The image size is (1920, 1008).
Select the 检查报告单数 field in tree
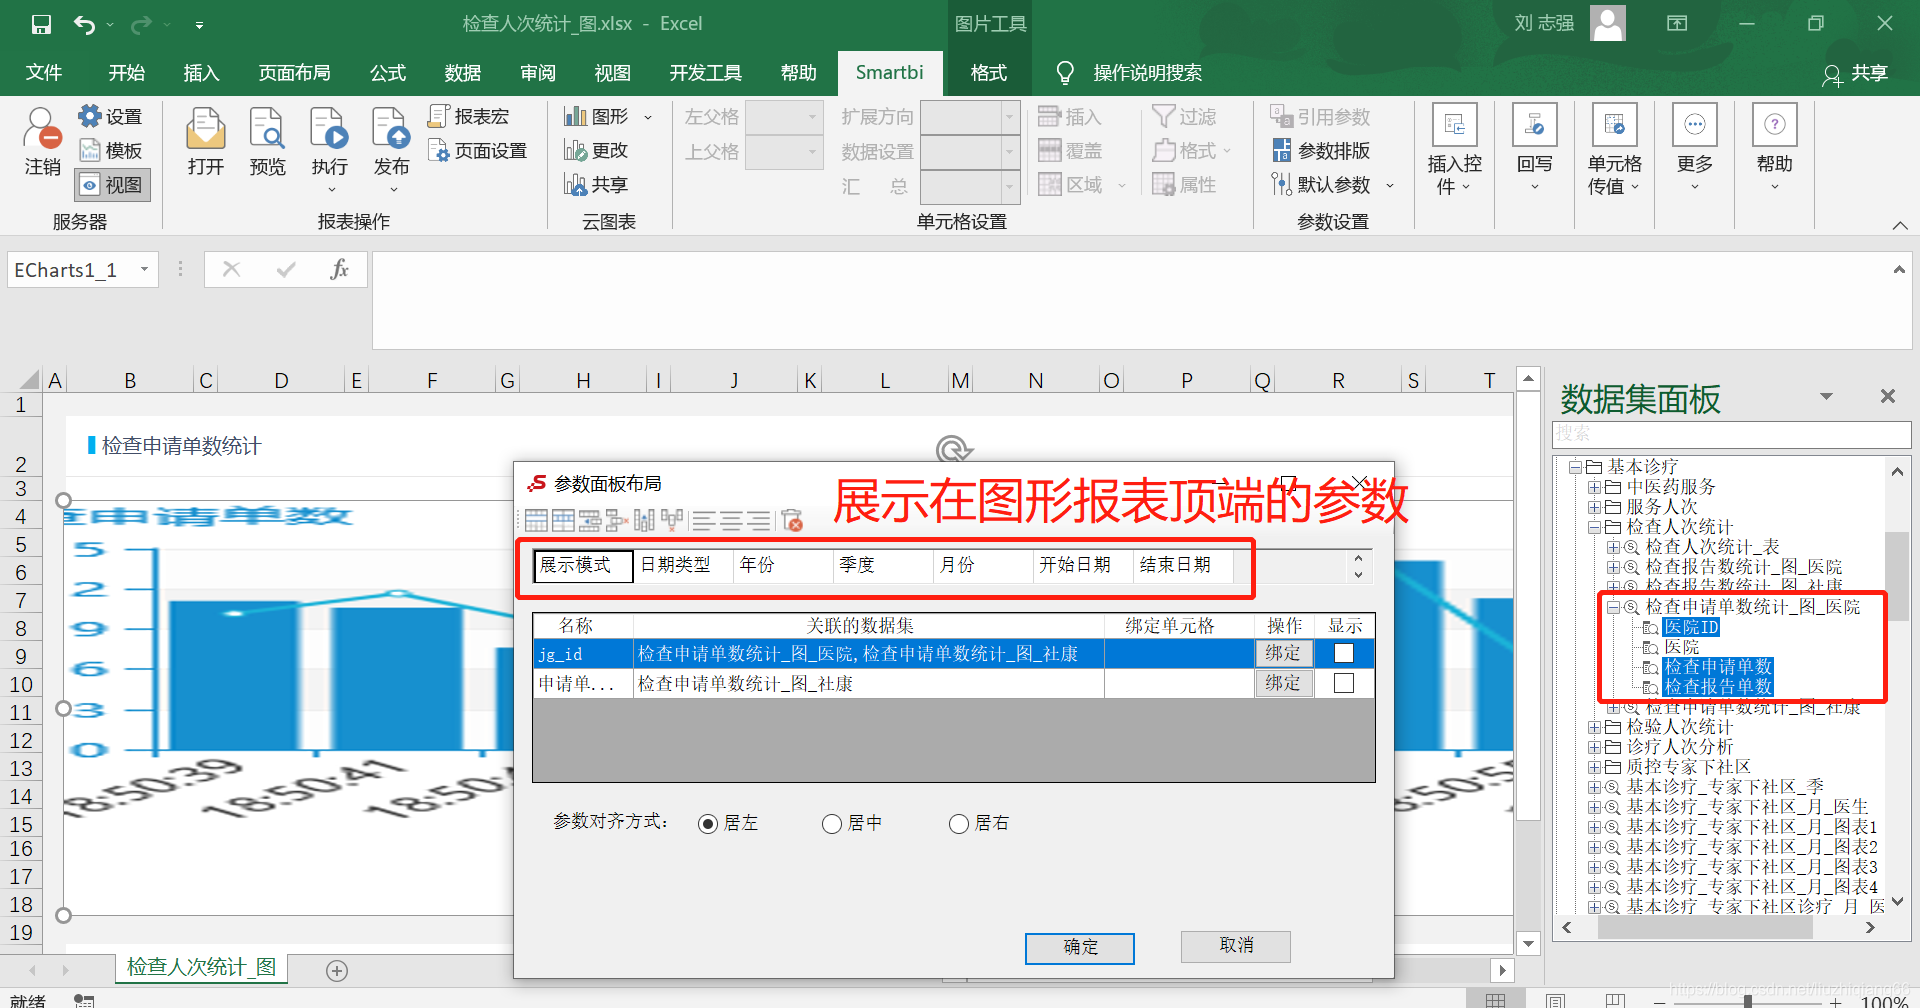tap(1718, 687)
